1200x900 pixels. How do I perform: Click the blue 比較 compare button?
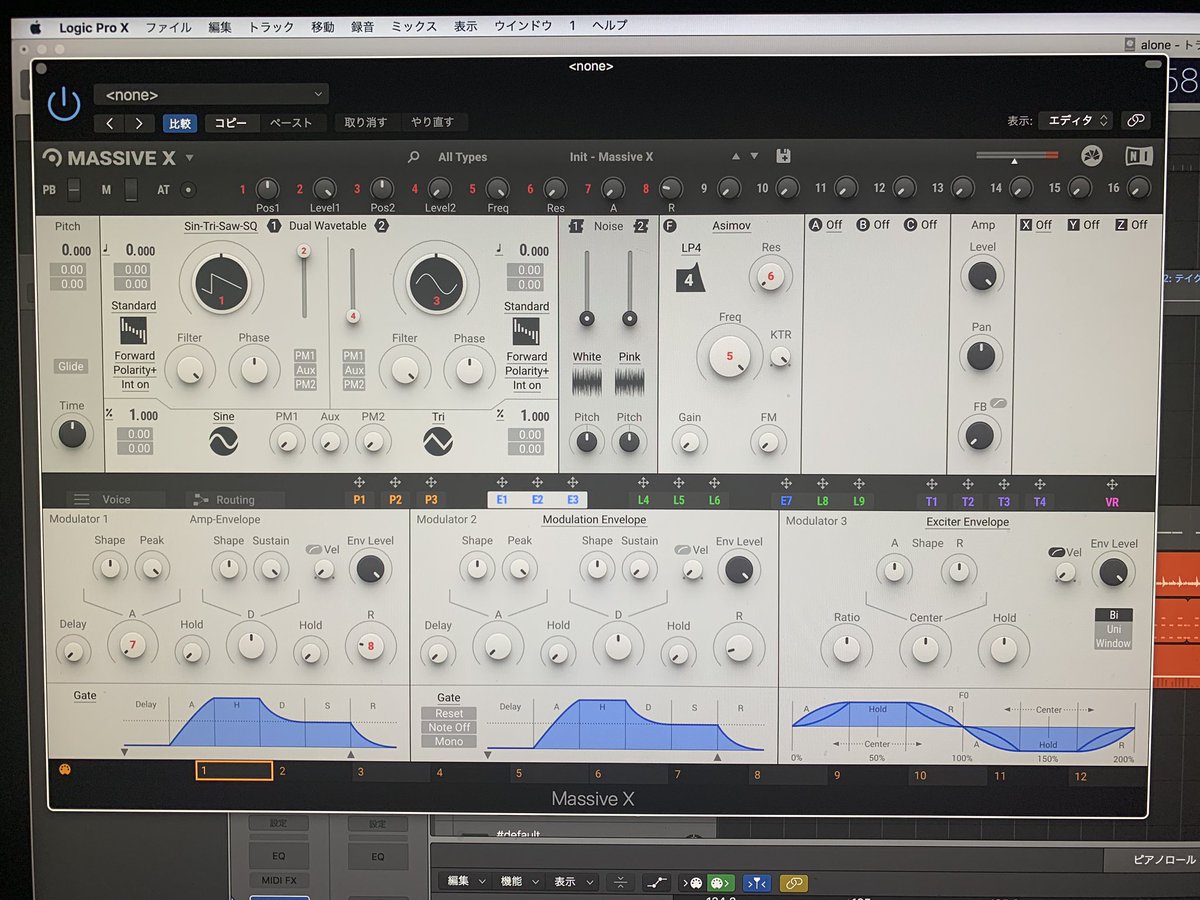pyautogui.click(x=180, y=123)
